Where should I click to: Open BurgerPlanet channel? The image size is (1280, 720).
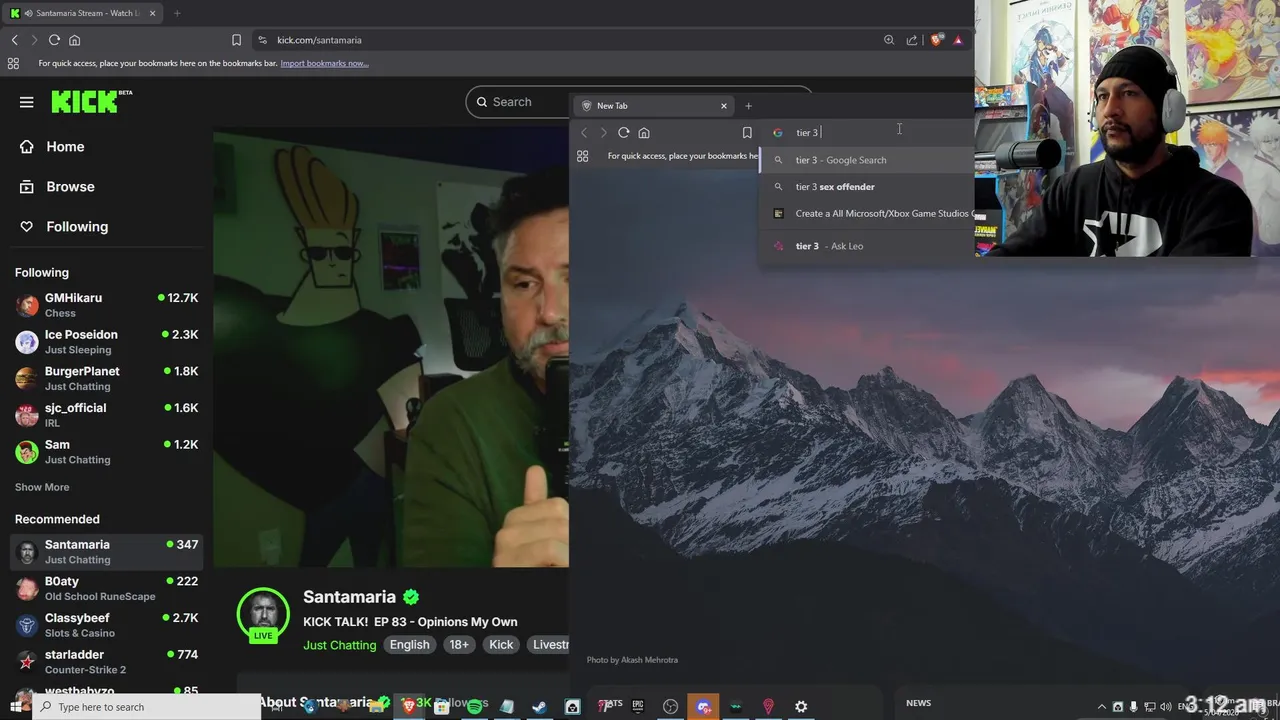coord(106,378)
